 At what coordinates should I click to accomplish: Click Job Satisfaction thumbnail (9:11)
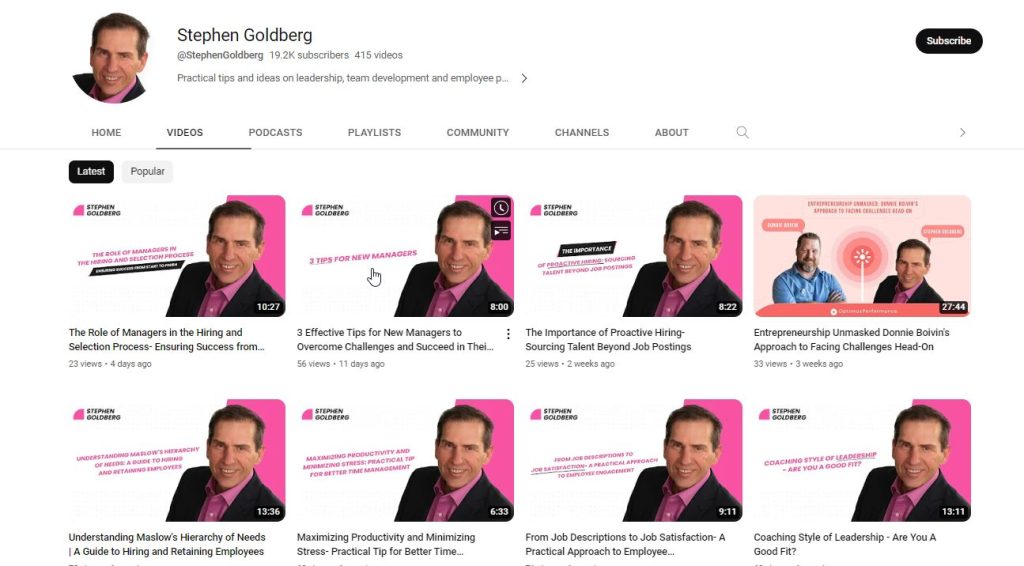(633, 460)
